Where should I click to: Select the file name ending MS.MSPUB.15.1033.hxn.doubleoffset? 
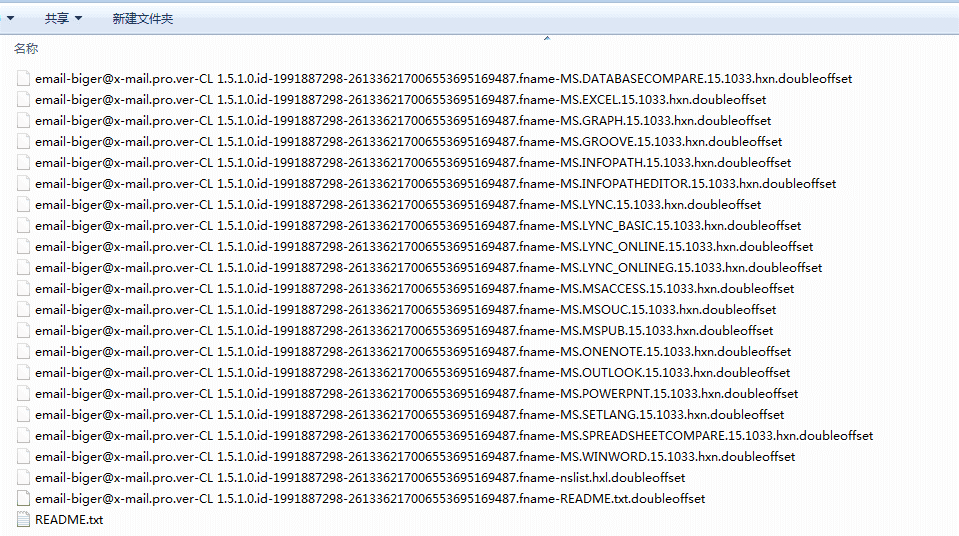point(404,330)
